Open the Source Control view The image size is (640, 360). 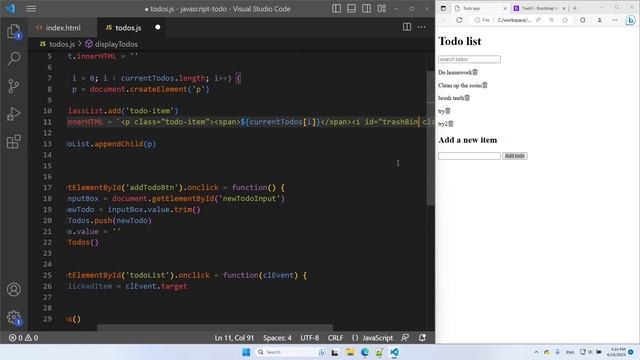click(13, 86)
